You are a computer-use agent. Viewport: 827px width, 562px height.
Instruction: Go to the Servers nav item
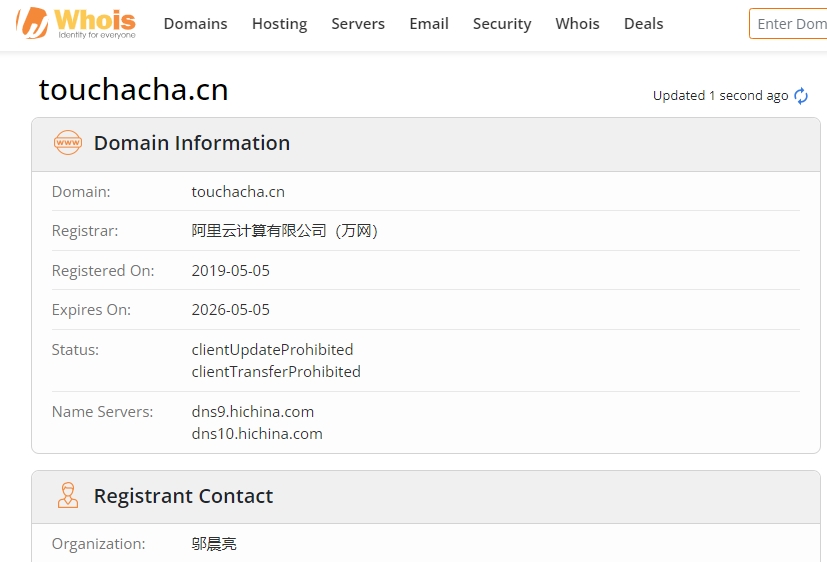(358, 24)
